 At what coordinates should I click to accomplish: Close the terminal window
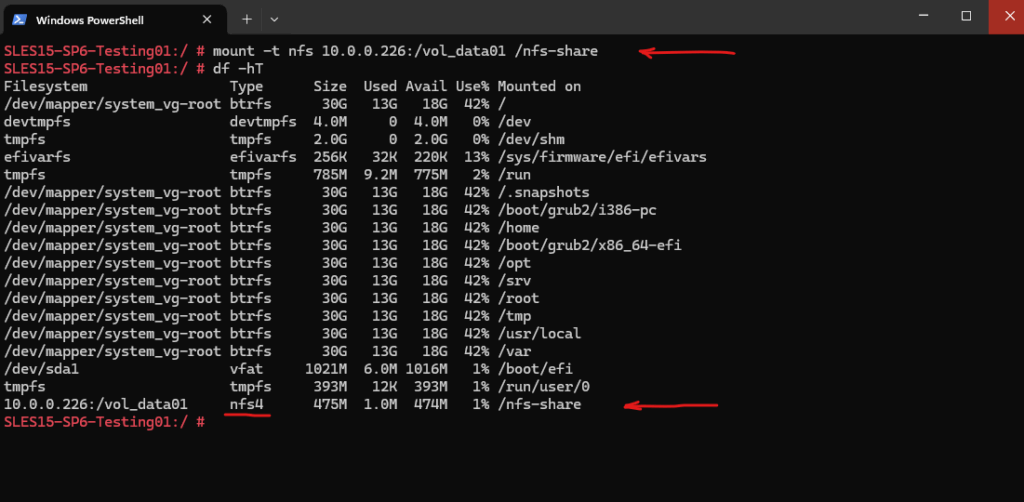pos(1006,16)
